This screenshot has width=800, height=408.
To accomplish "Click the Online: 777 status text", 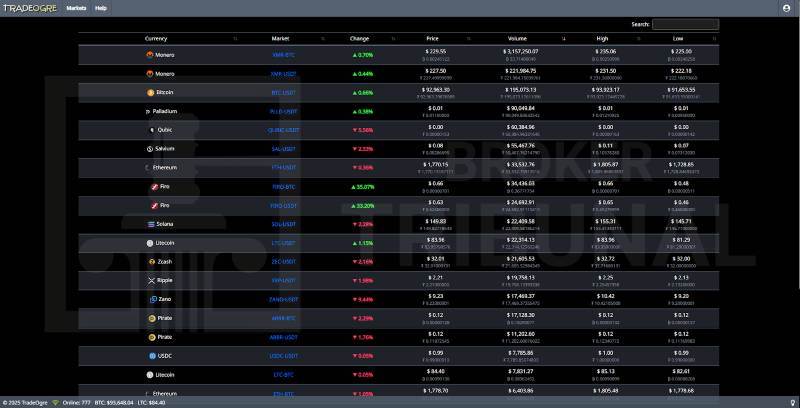I will [77, 402].
